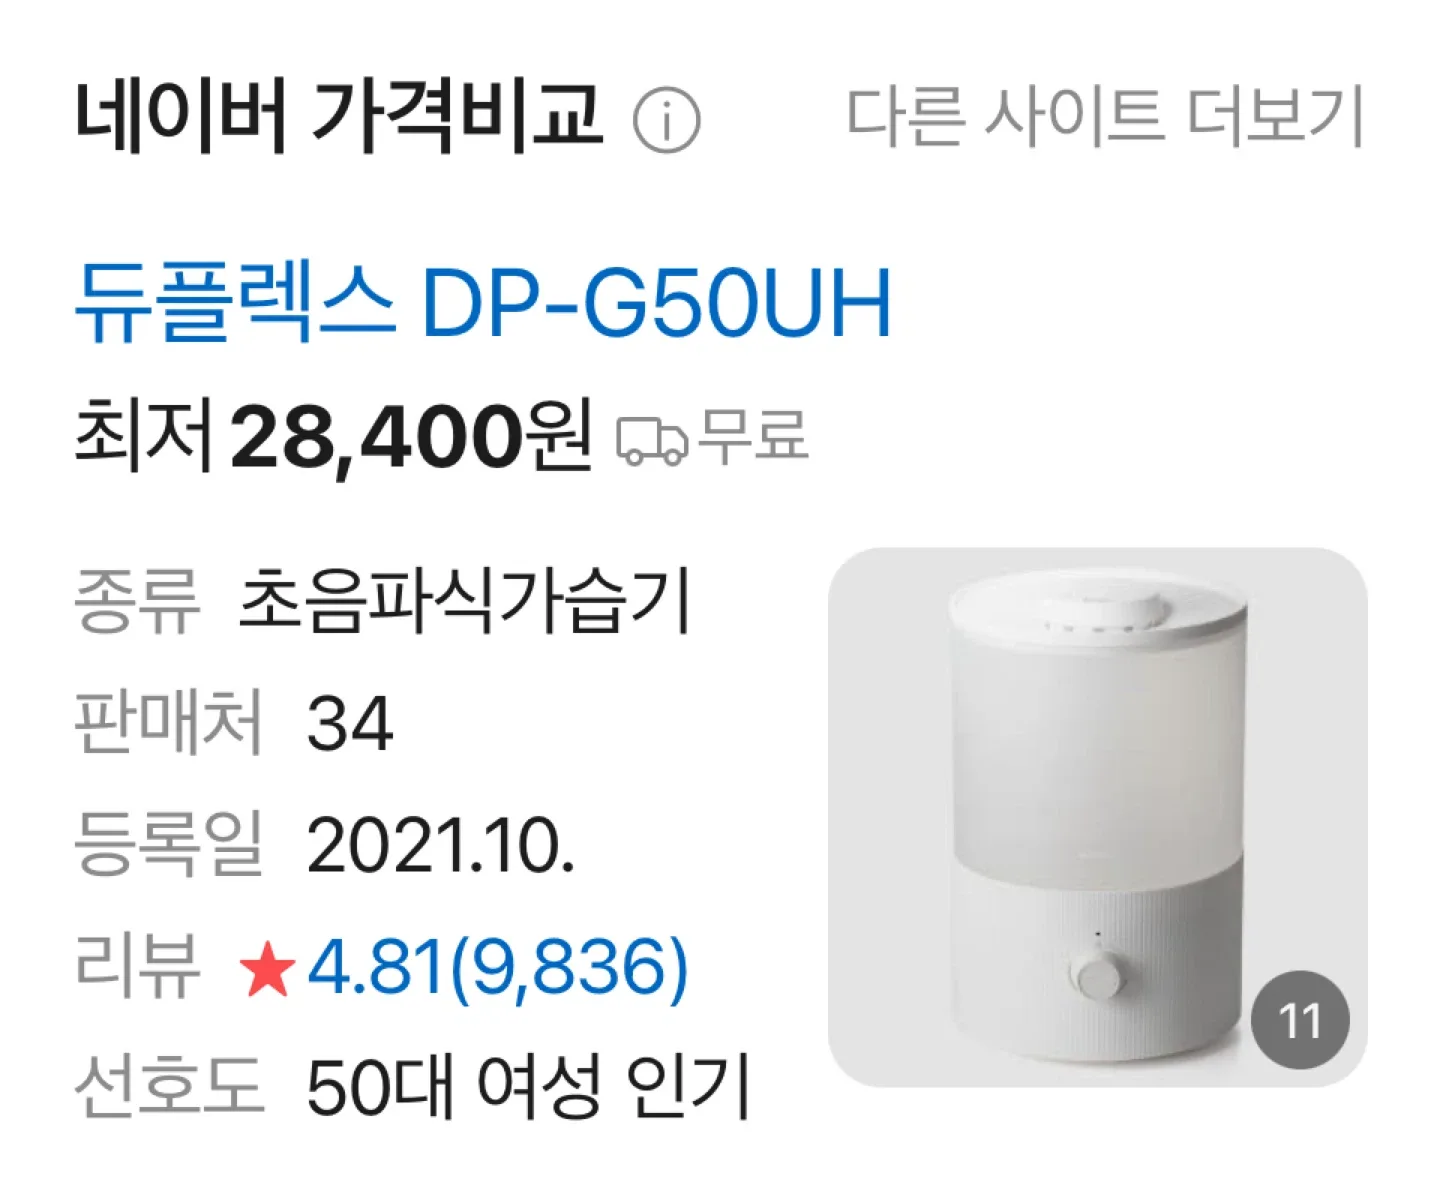Select the 초음파식가습기 type value
This screenshot has height=1182, width=1440.
(465, 600)
